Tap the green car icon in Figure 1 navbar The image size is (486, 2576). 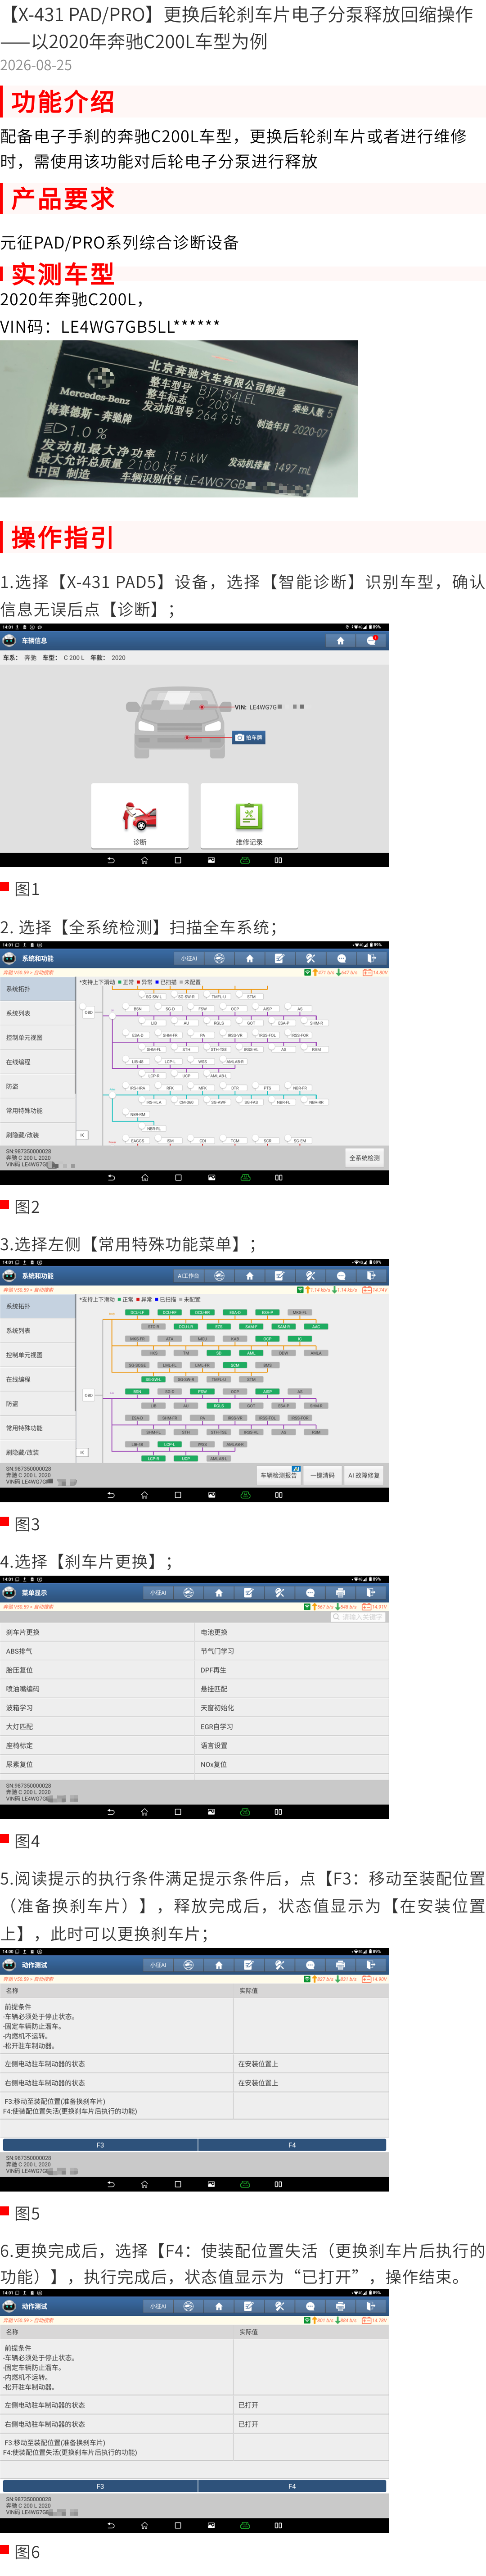[x=244, y=860]
